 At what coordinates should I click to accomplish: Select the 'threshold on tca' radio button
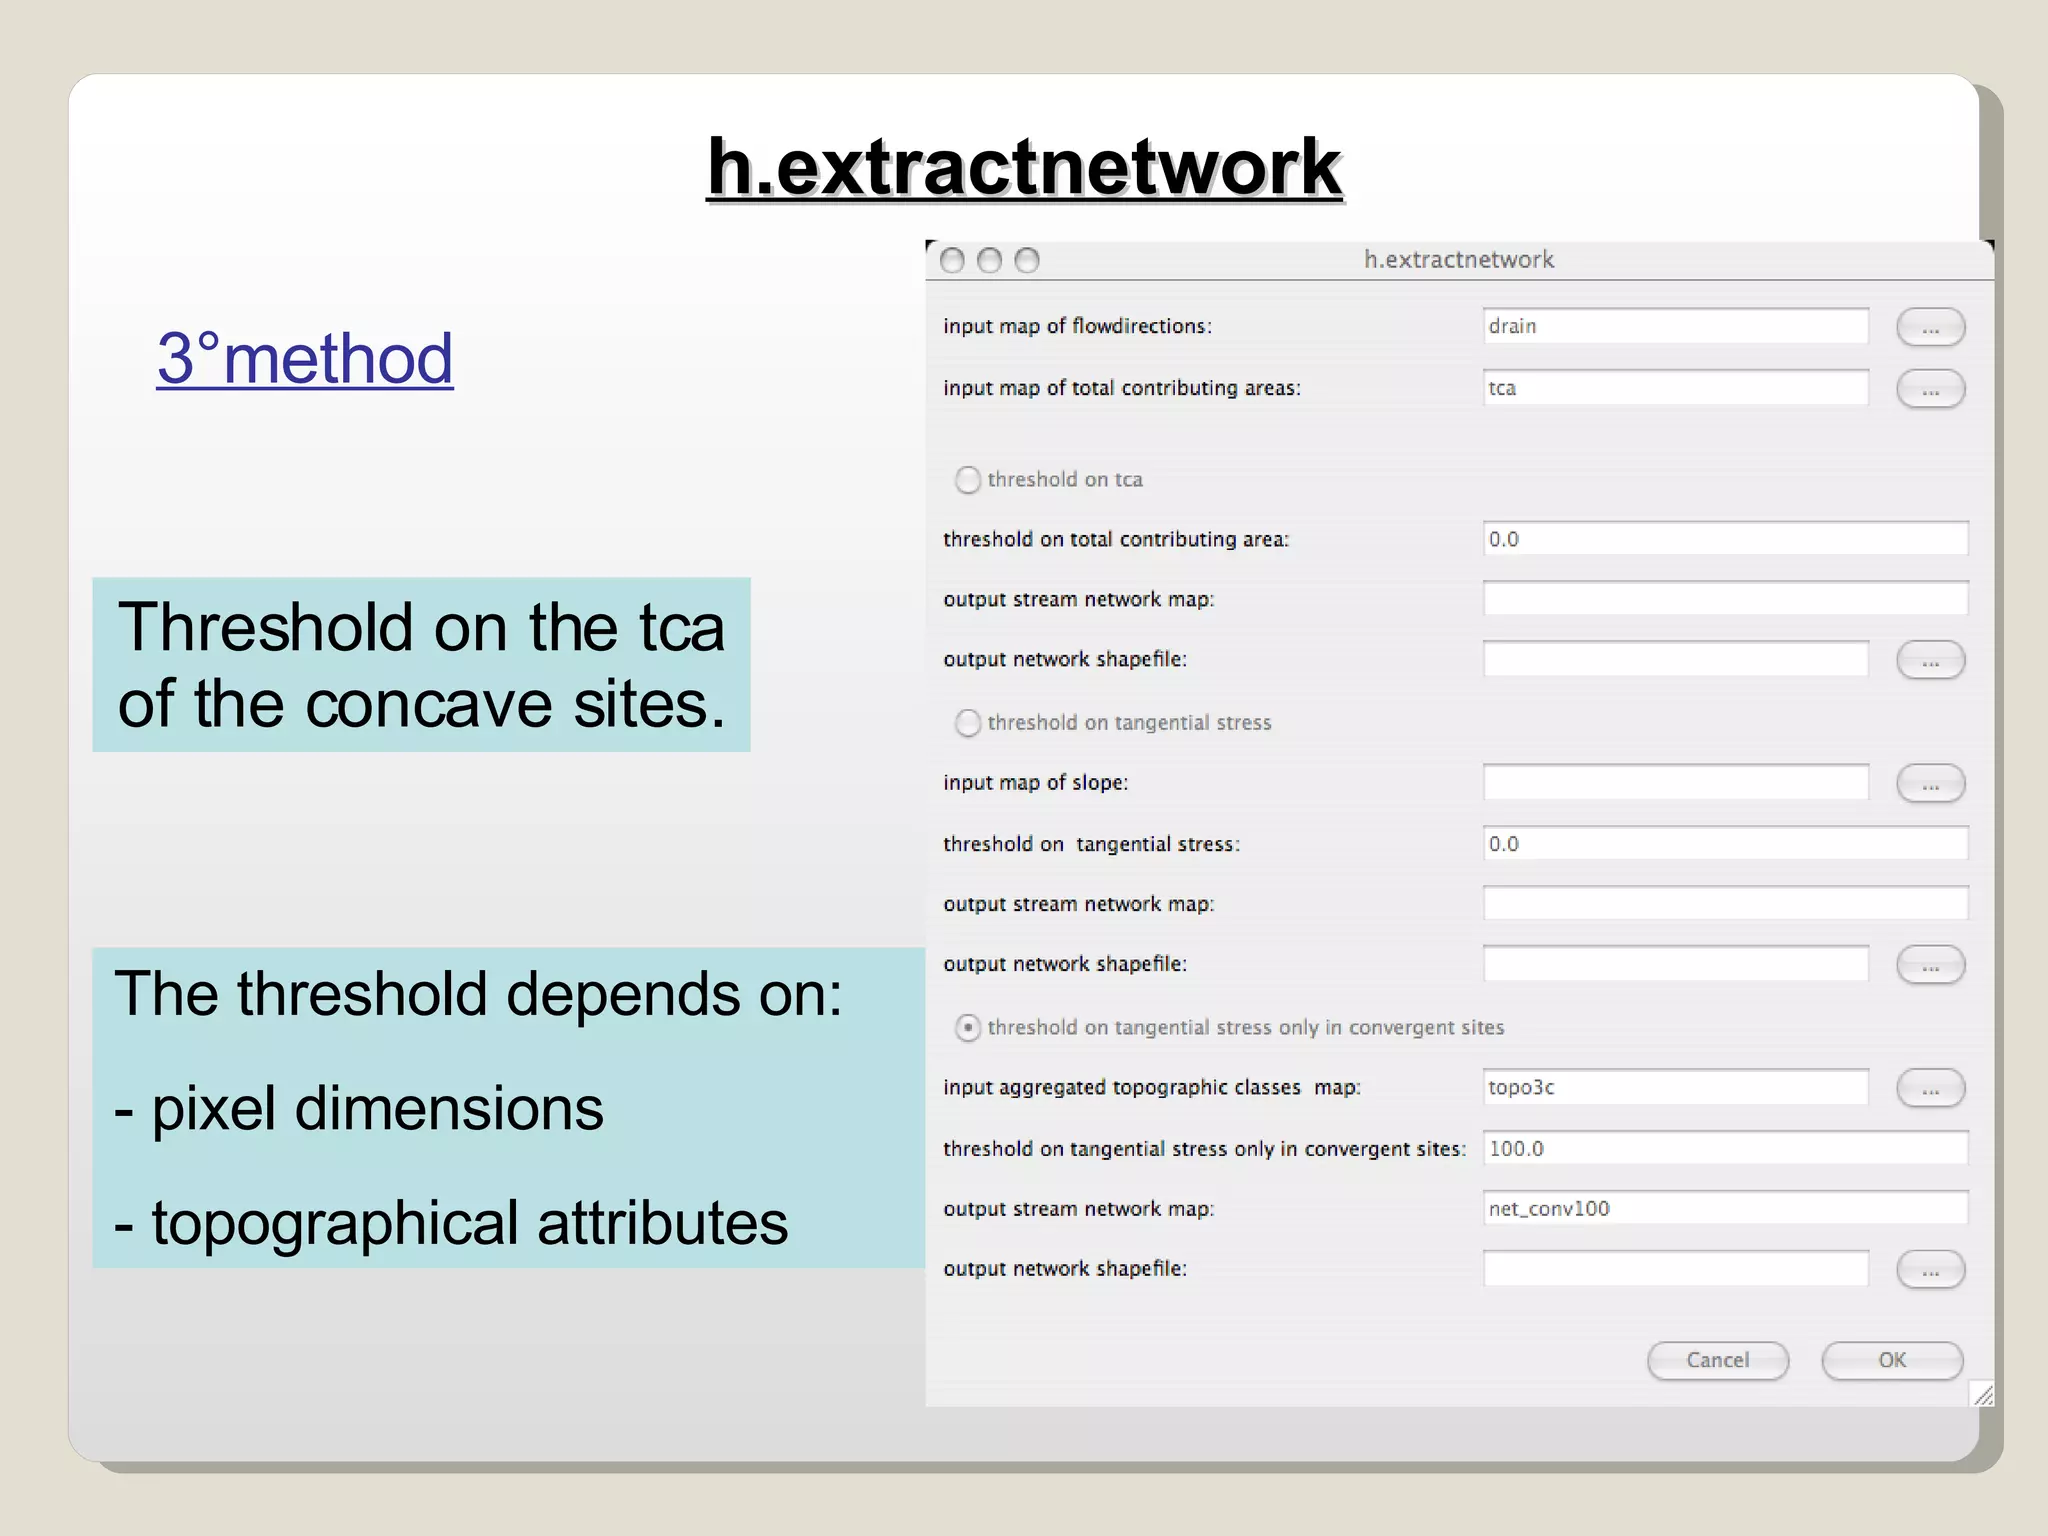[967, 480]
